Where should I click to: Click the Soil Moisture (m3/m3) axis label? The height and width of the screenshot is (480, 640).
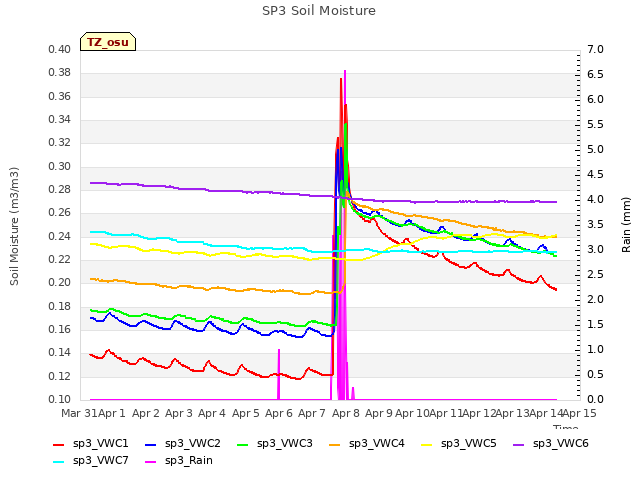14,226
